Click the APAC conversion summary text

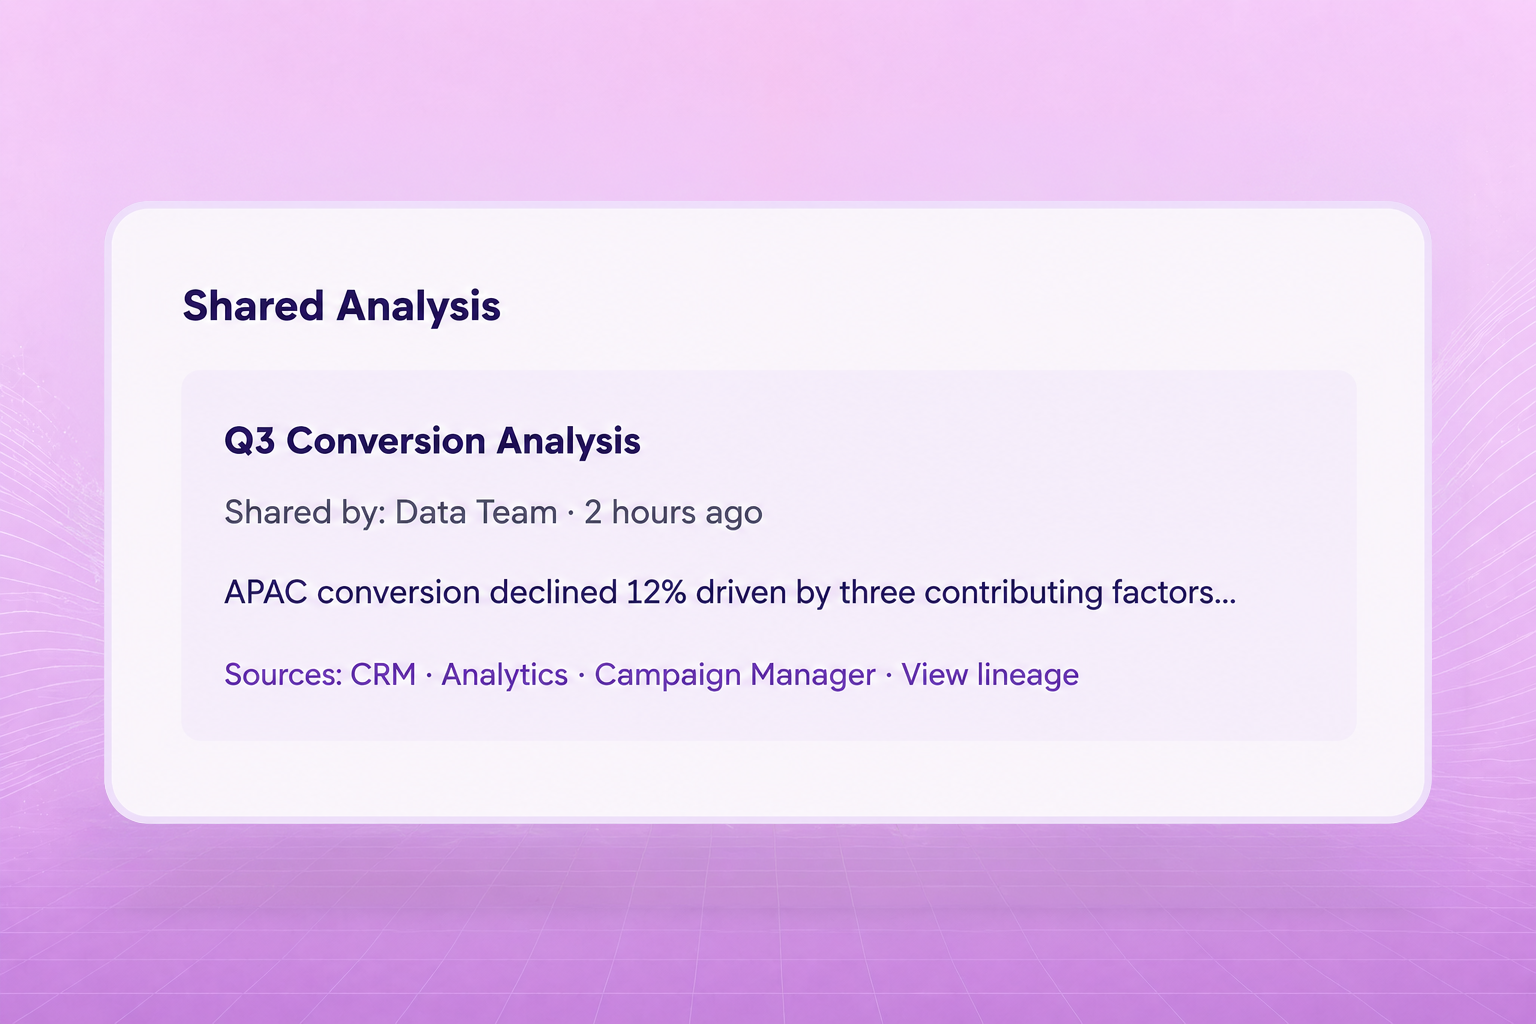pos(730,592)
